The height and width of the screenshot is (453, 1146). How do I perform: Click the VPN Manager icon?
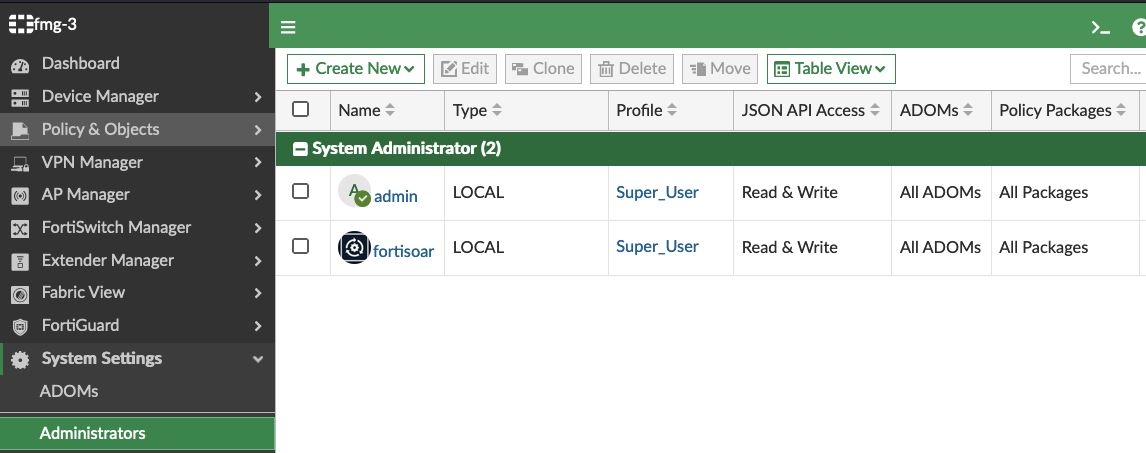click(x=20, y=164)
